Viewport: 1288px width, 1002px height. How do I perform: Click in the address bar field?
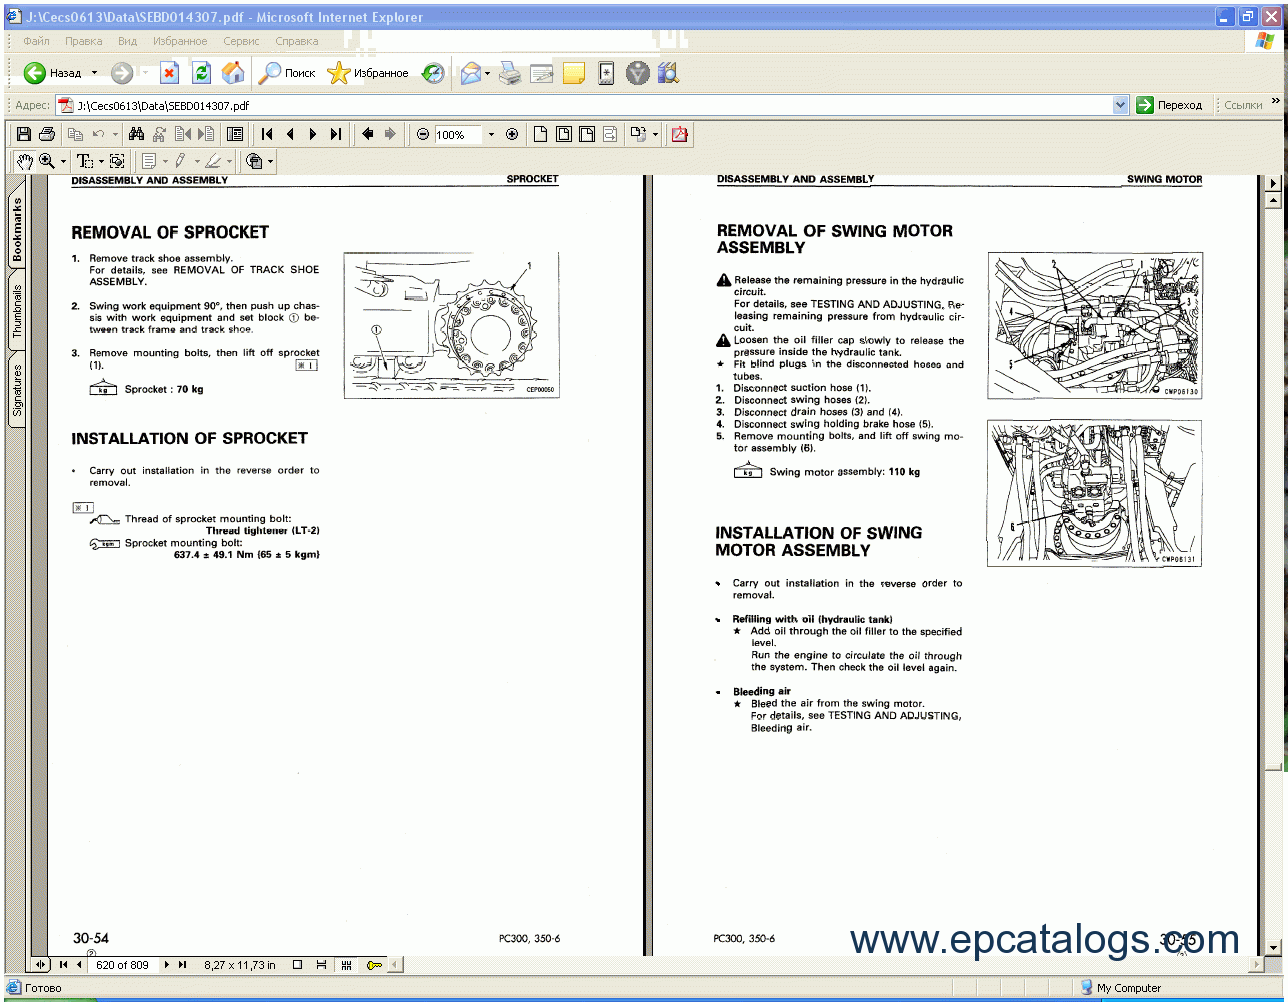click(592, 105)
